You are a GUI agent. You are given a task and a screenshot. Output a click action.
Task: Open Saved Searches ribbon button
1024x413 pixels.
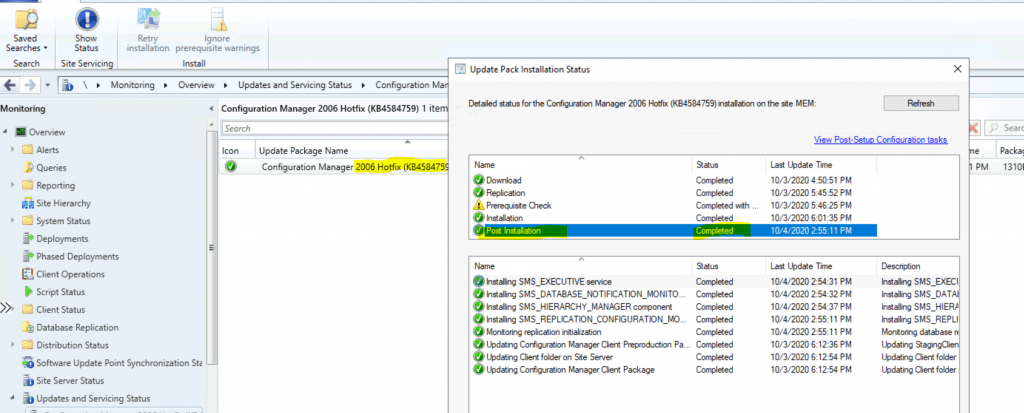[27, 31]
